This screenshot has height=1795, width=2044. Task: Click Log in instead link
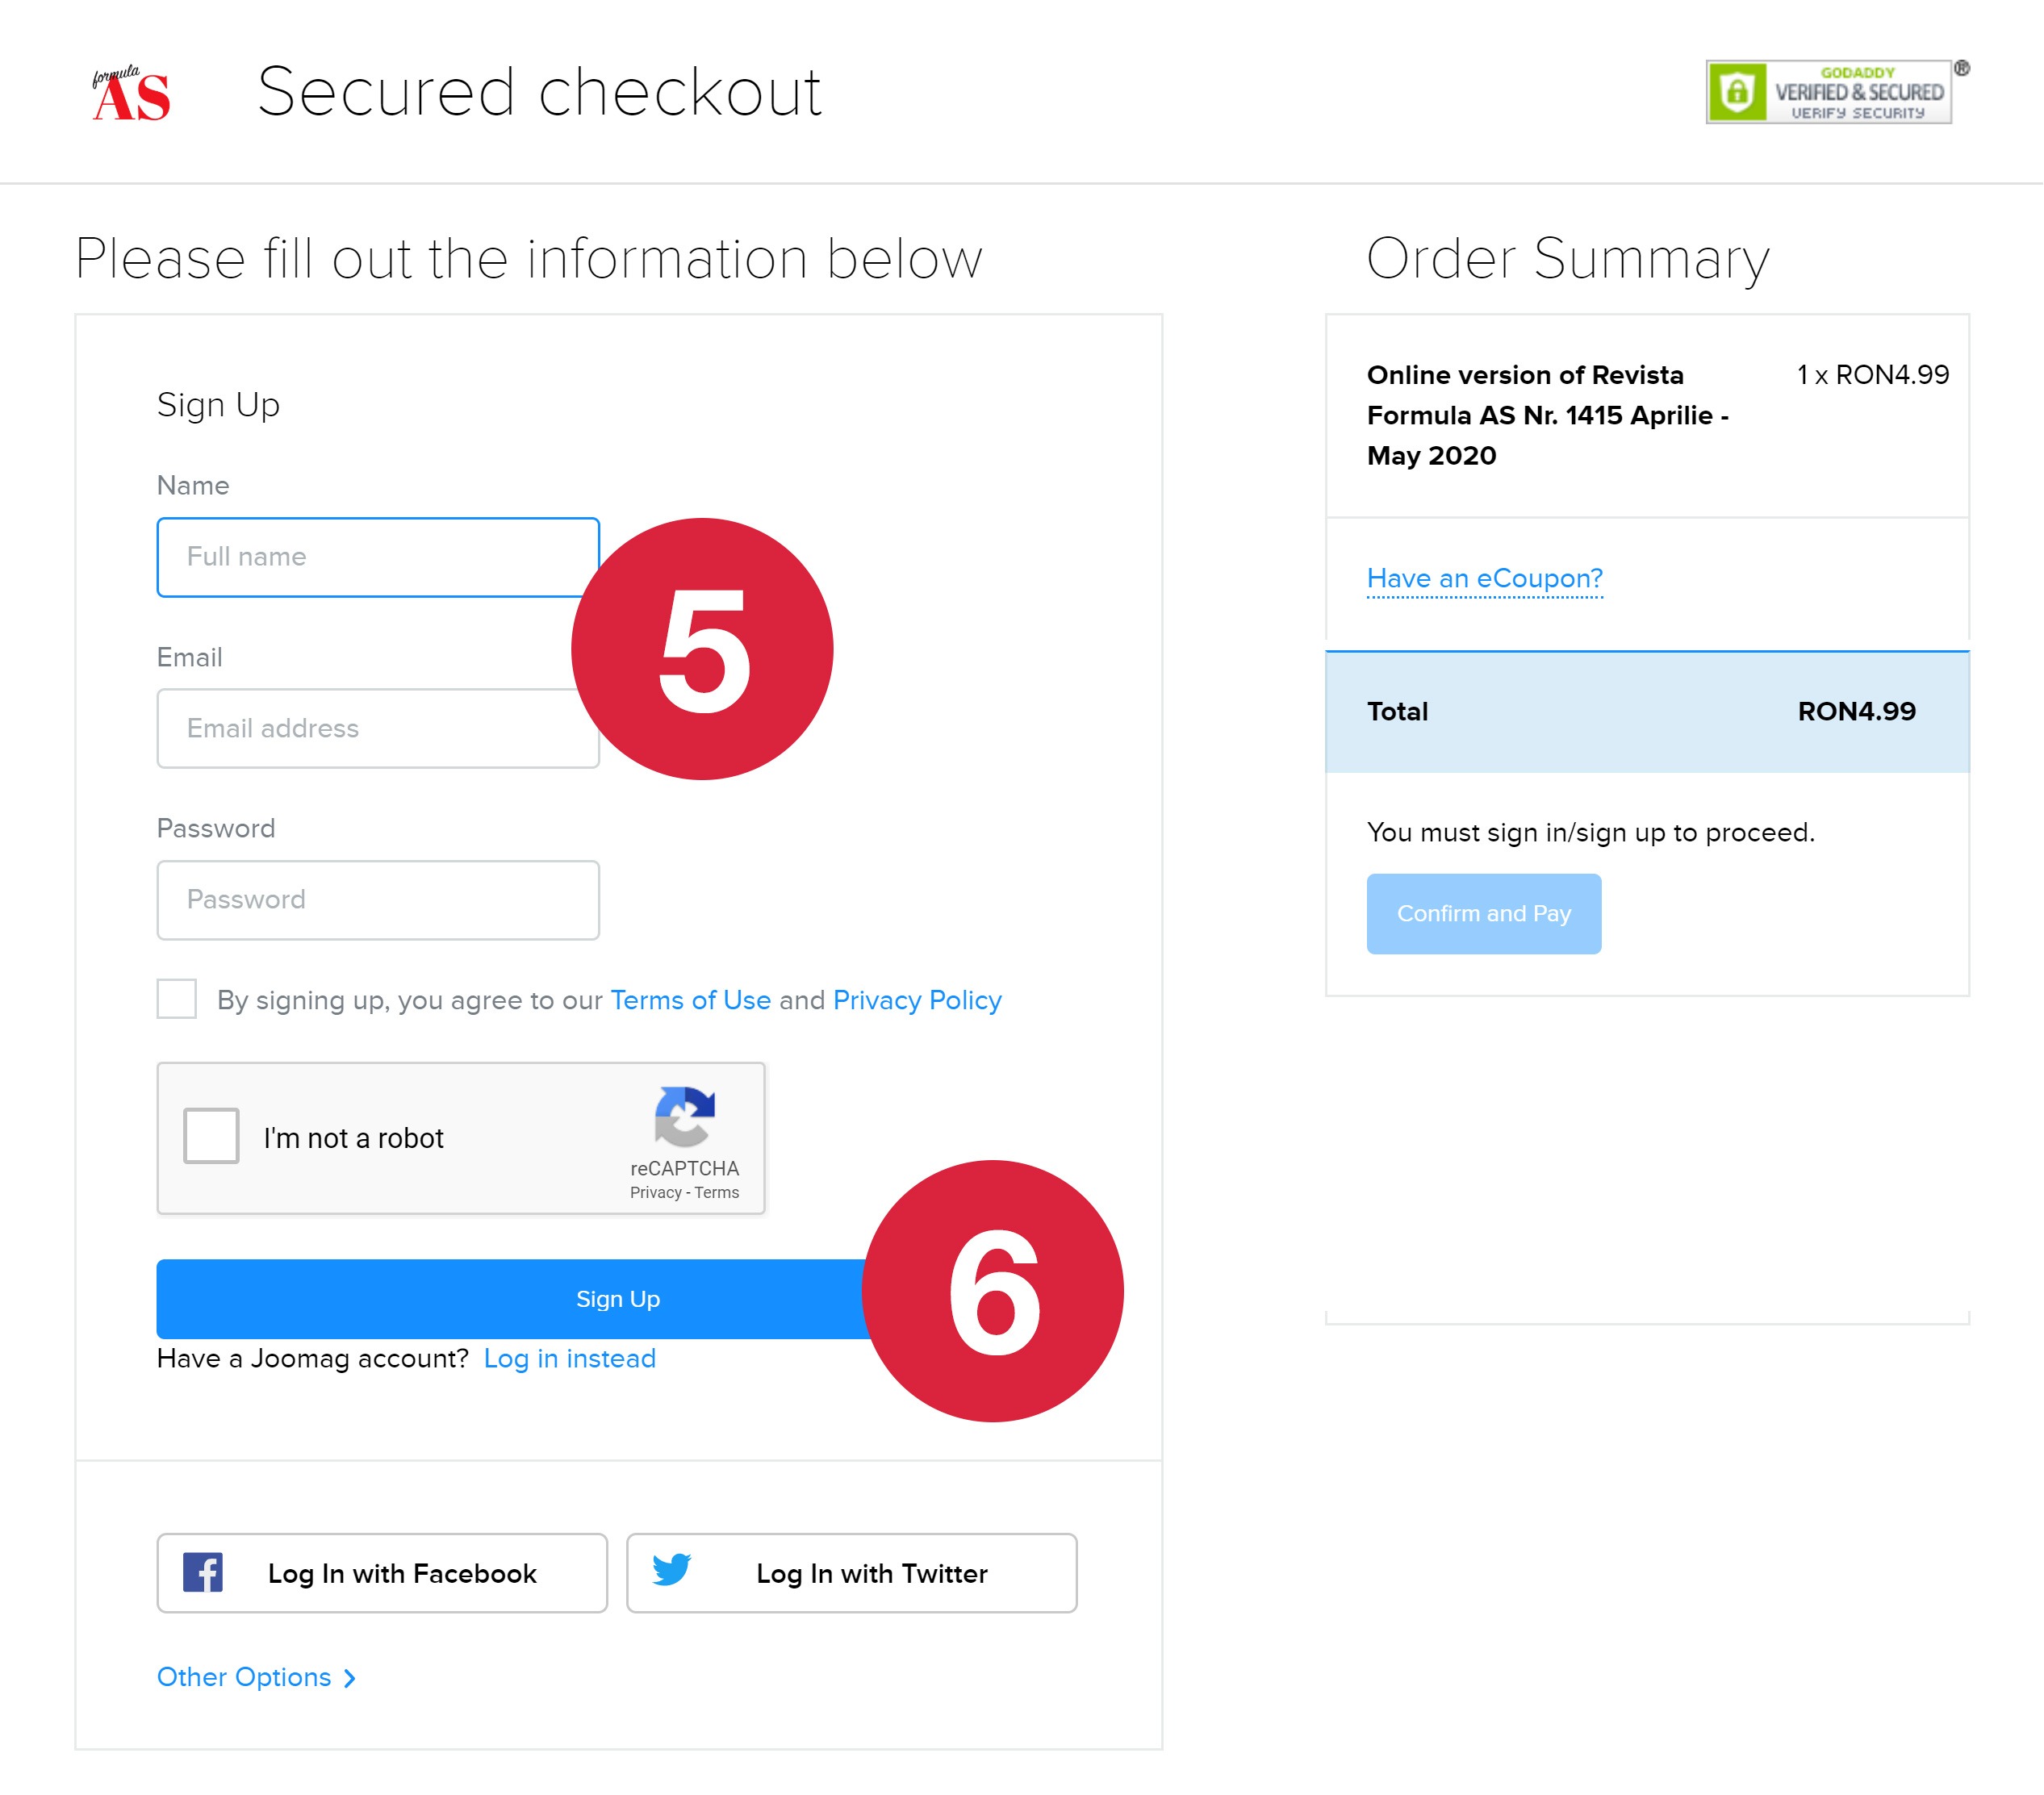point(569,1359)
